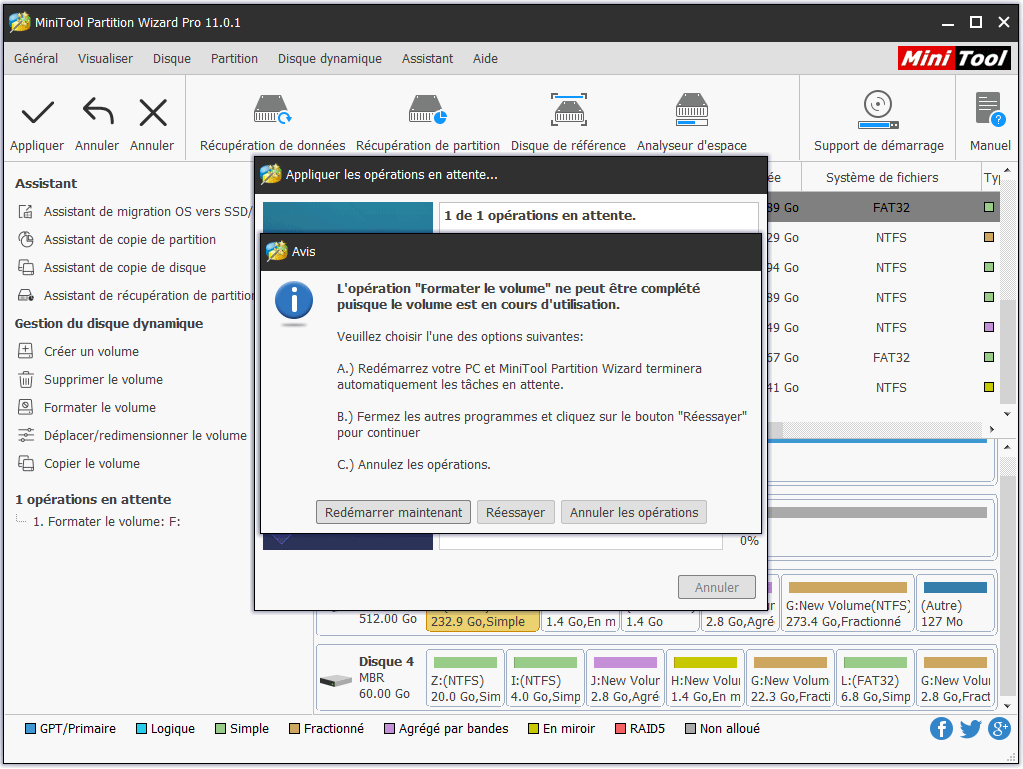Screen dimensions: 1023x769
Task: Open Facebook via the bottom-right icon
Action: [941, 729]
